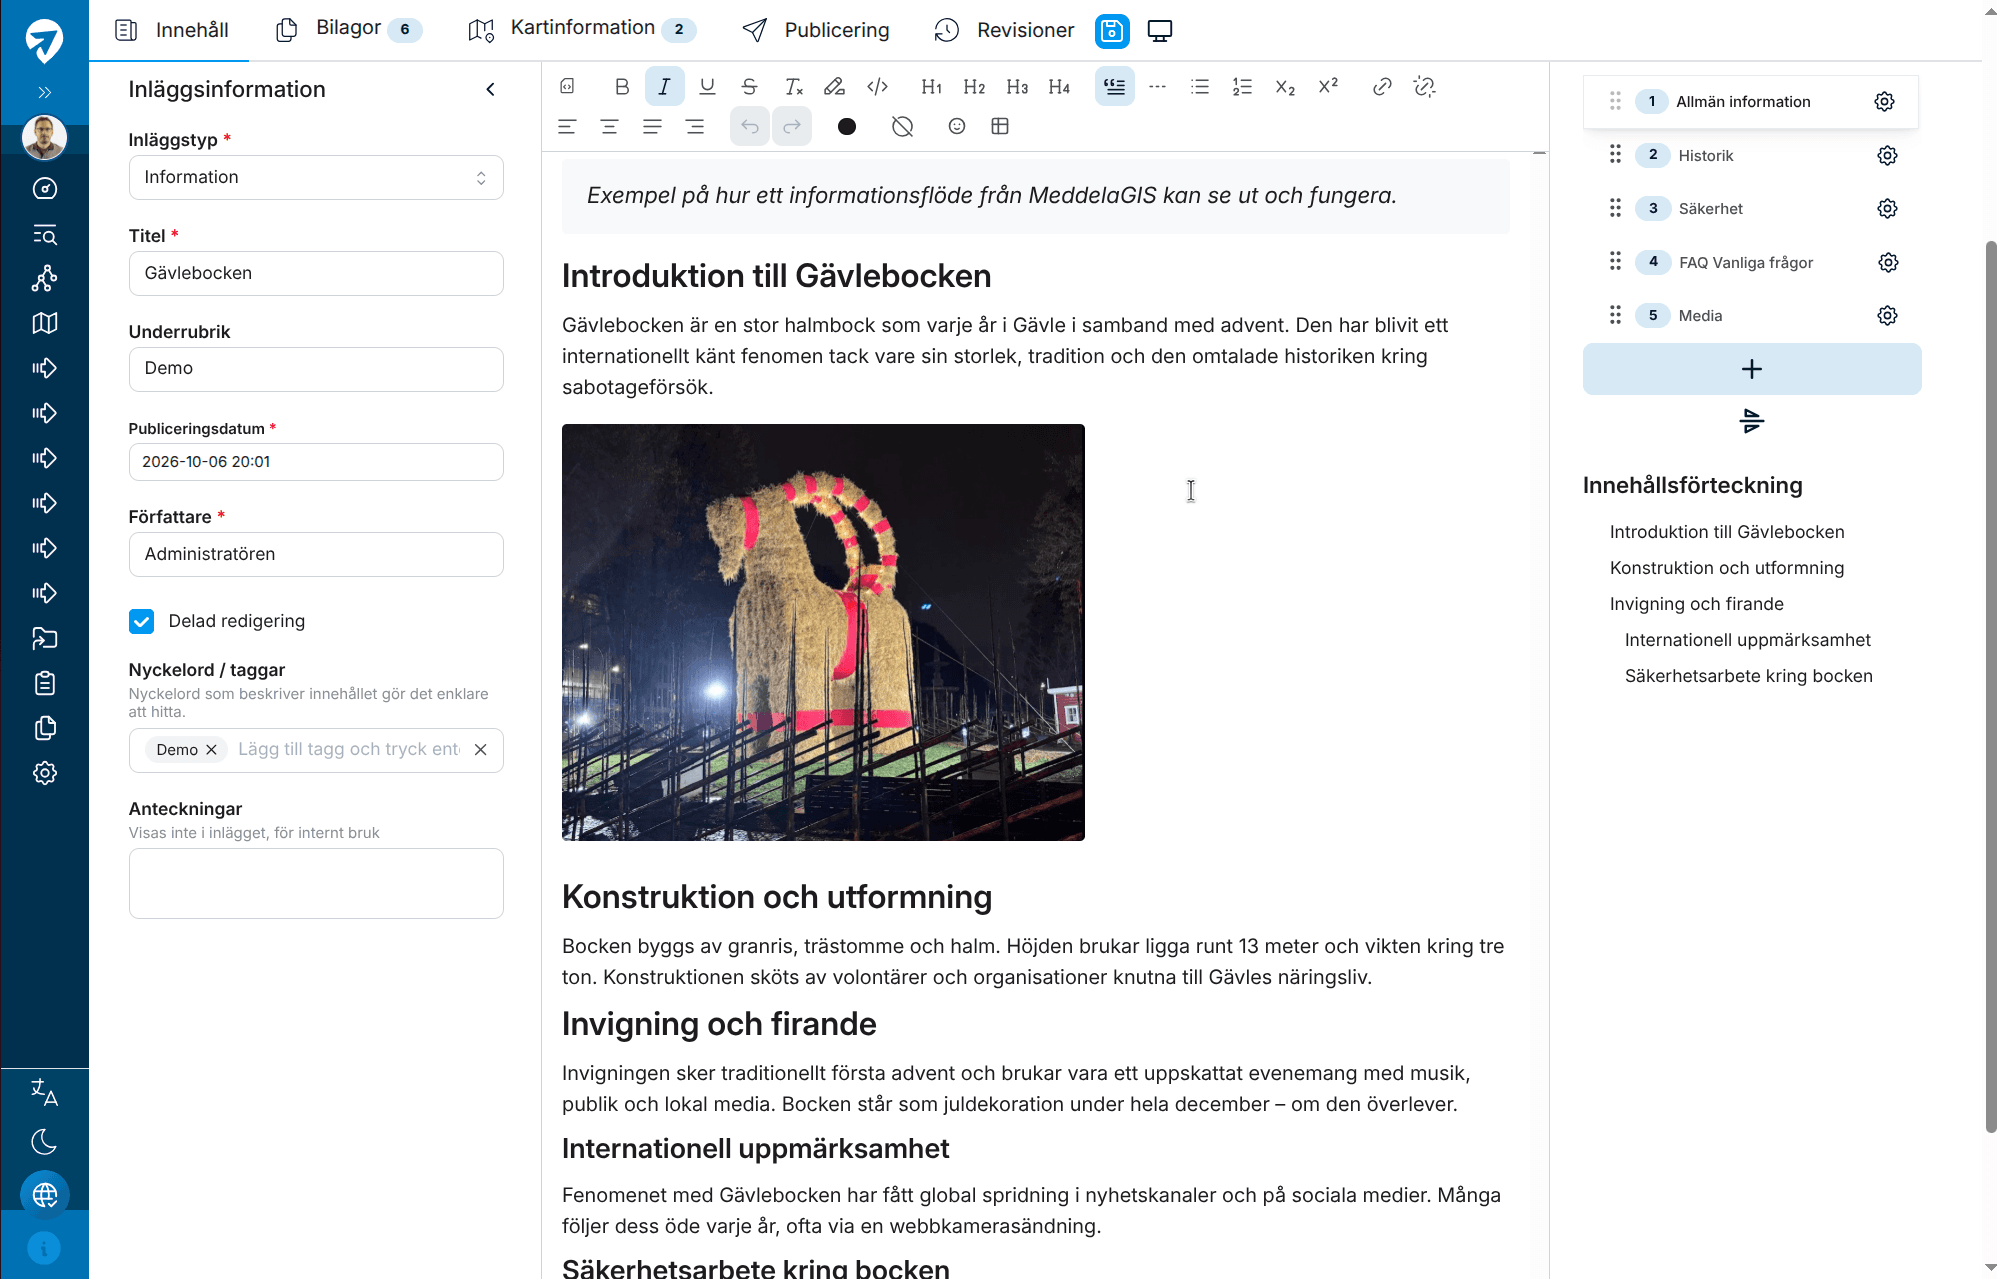Set Heading 3 style
This screenshot has height=1279, width=1997.
[1017, 87]
